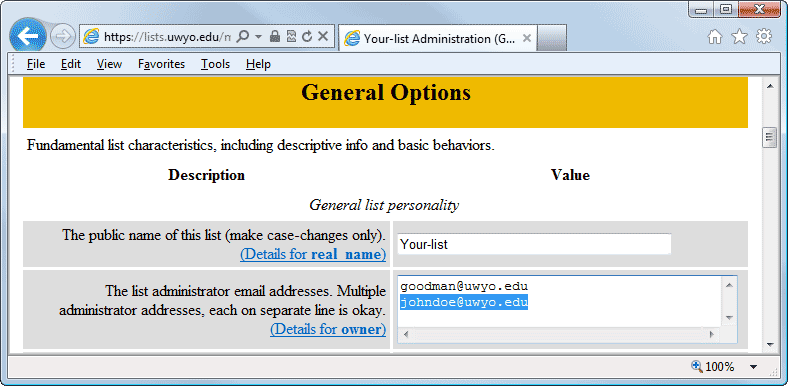This screenshot has width=788, height=386.
Task: Open the address bar autocomplete dropdown arrow
Action: click(x=258, y=36)
